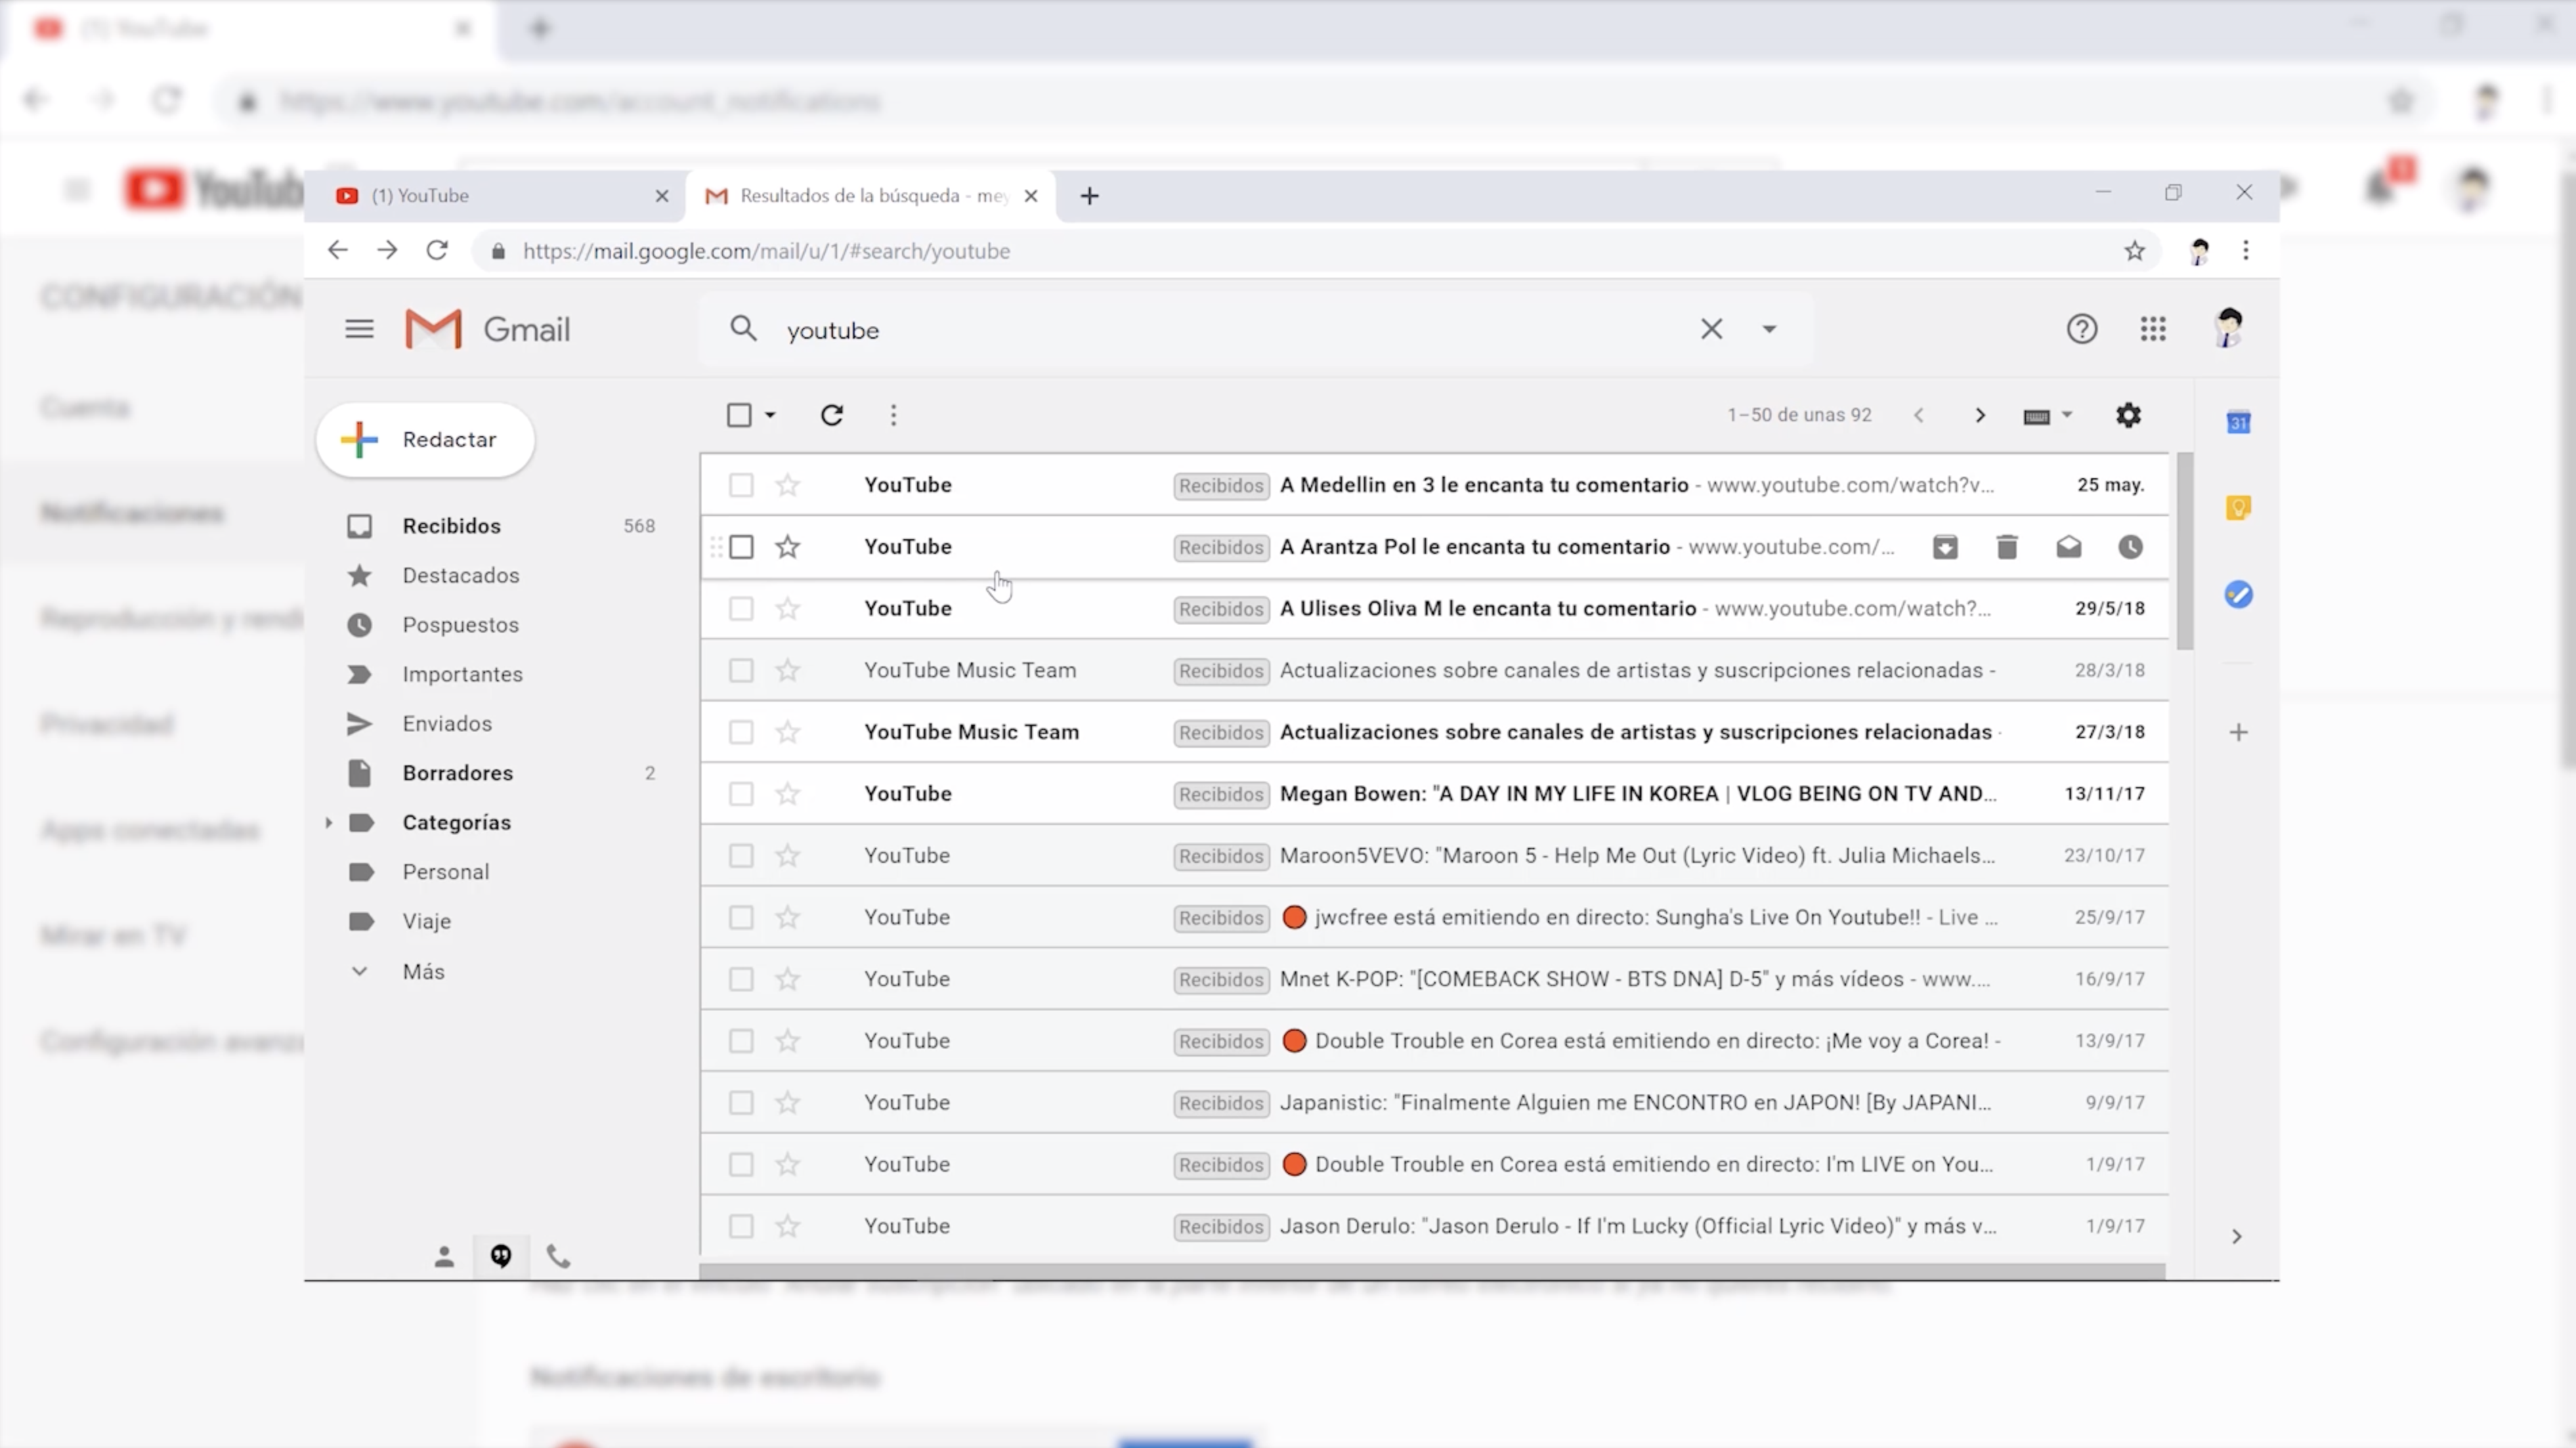Select Resultados de la búsqueda Gmail tab
This screenshot has height=1448, width=2576.
pyautogui.click(x=869, y=196)
